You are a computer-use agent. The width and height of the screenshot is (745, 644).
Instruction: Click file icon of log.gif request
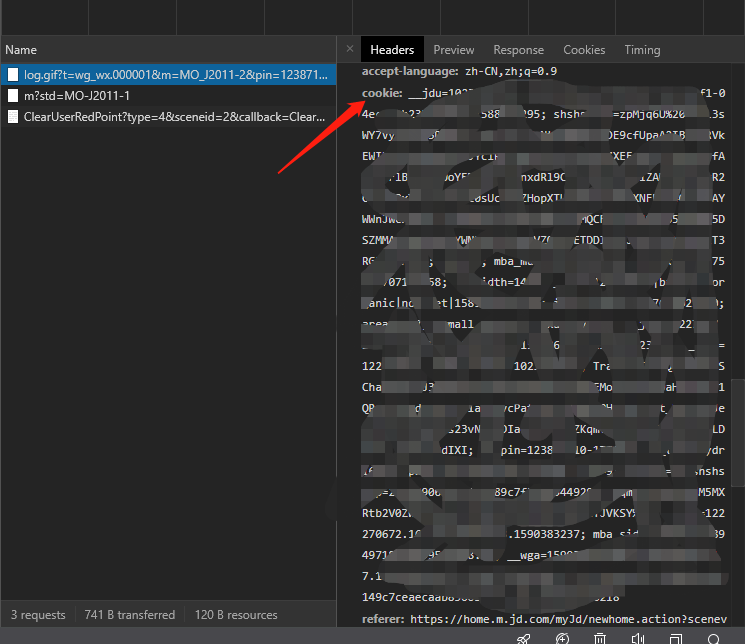click(x=13, y=75)
